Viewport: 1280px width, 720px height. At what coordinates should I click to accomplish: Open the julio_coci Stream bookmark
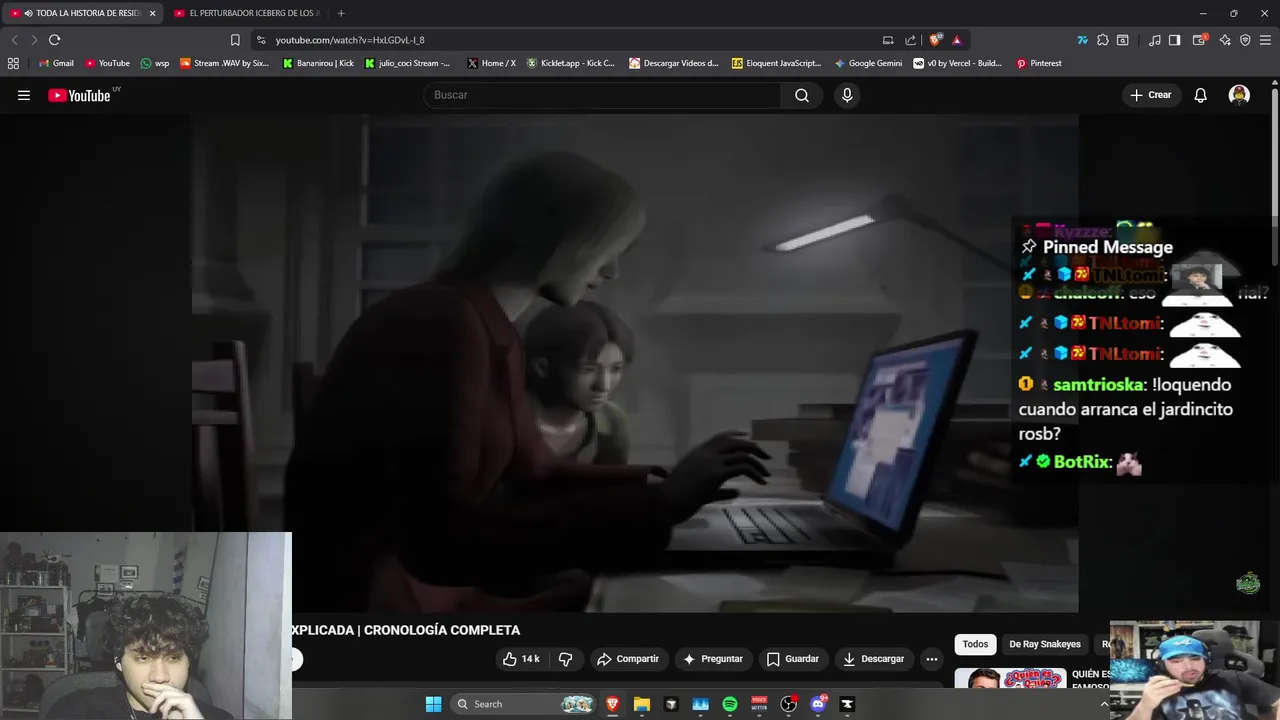pyautogui.click(x=408, y=63)
